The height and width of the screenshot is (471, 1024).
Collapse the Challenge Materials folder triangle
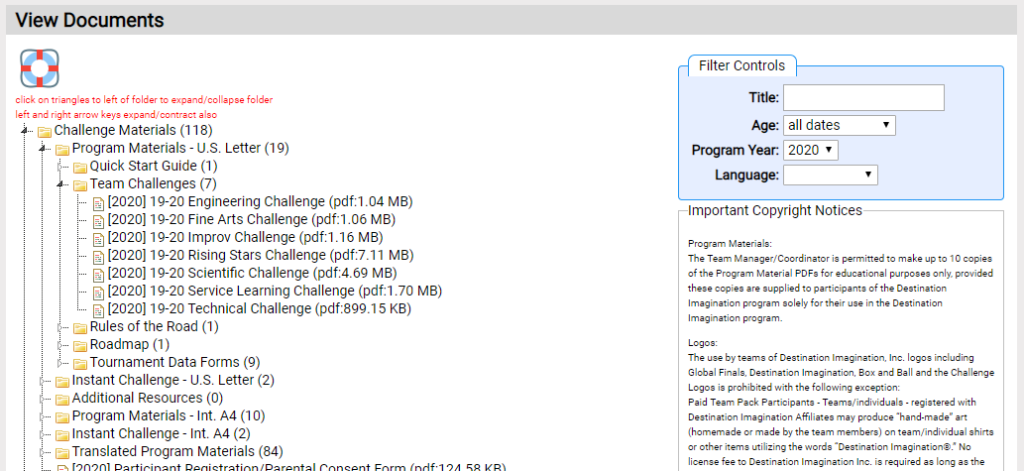pos(25,131)
